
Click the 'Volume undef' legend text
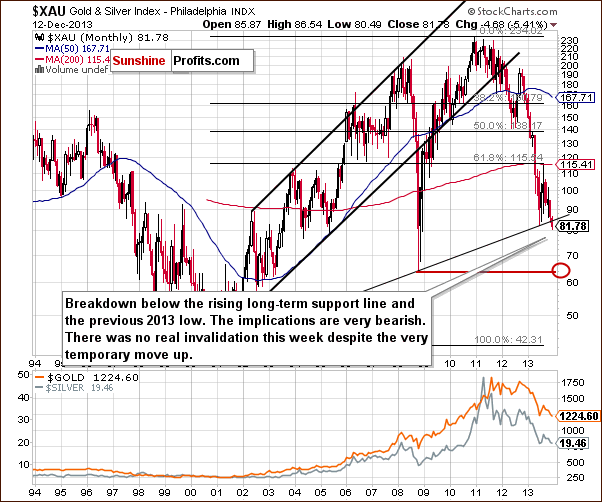76,70
